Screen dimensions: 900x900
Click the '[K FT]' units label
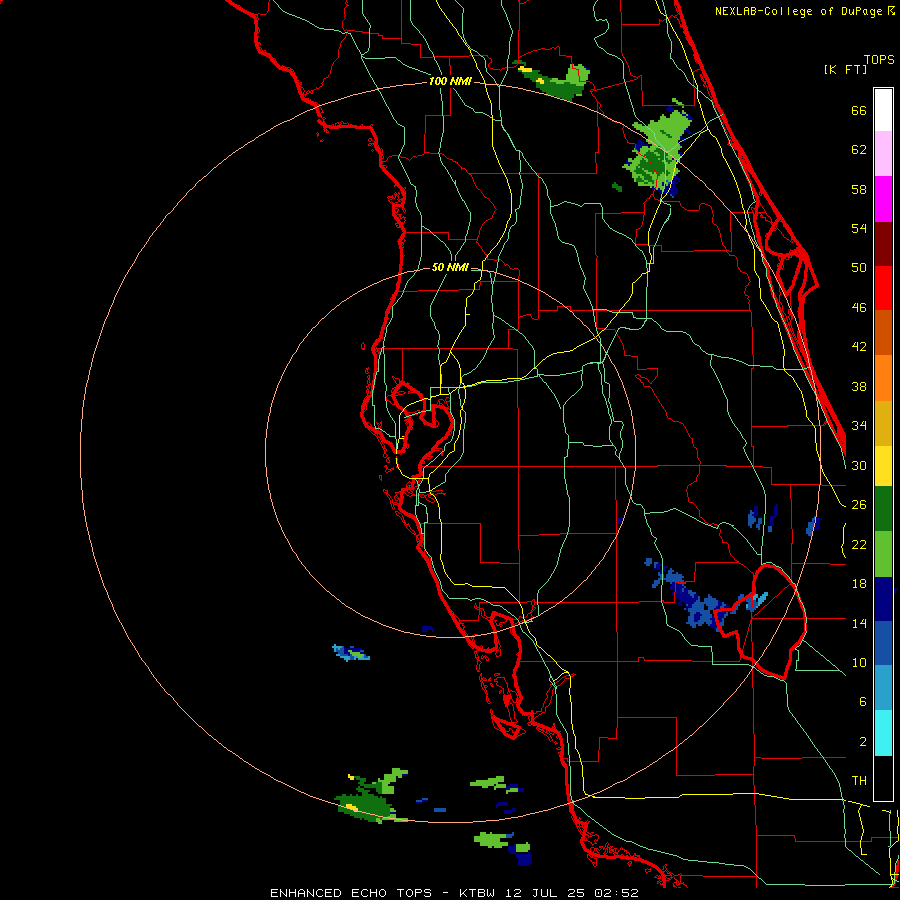tap(845, 70)
